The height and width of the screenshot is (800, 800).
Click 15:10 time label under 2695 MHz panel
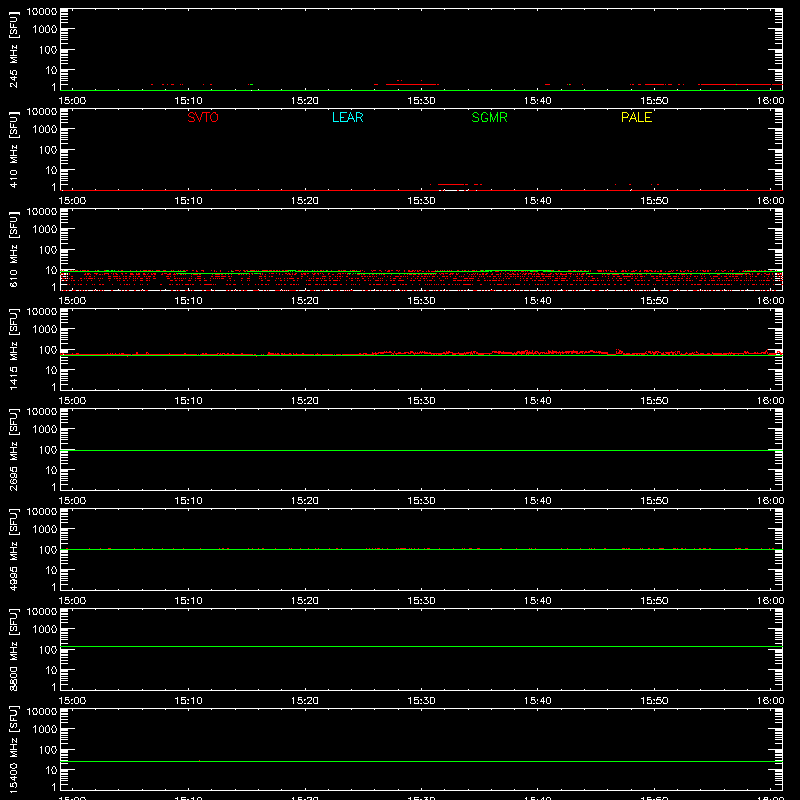pyautogui.click(x=189, y=501)
